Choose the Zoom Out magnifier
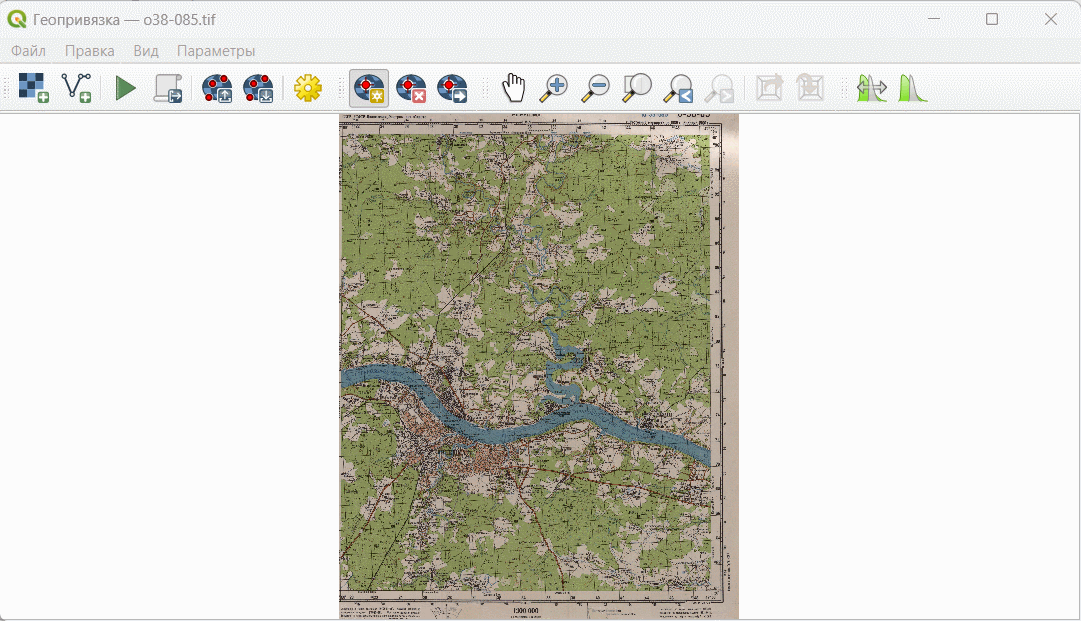This screenshot has width=1081, height=621. tap(595, 88)
